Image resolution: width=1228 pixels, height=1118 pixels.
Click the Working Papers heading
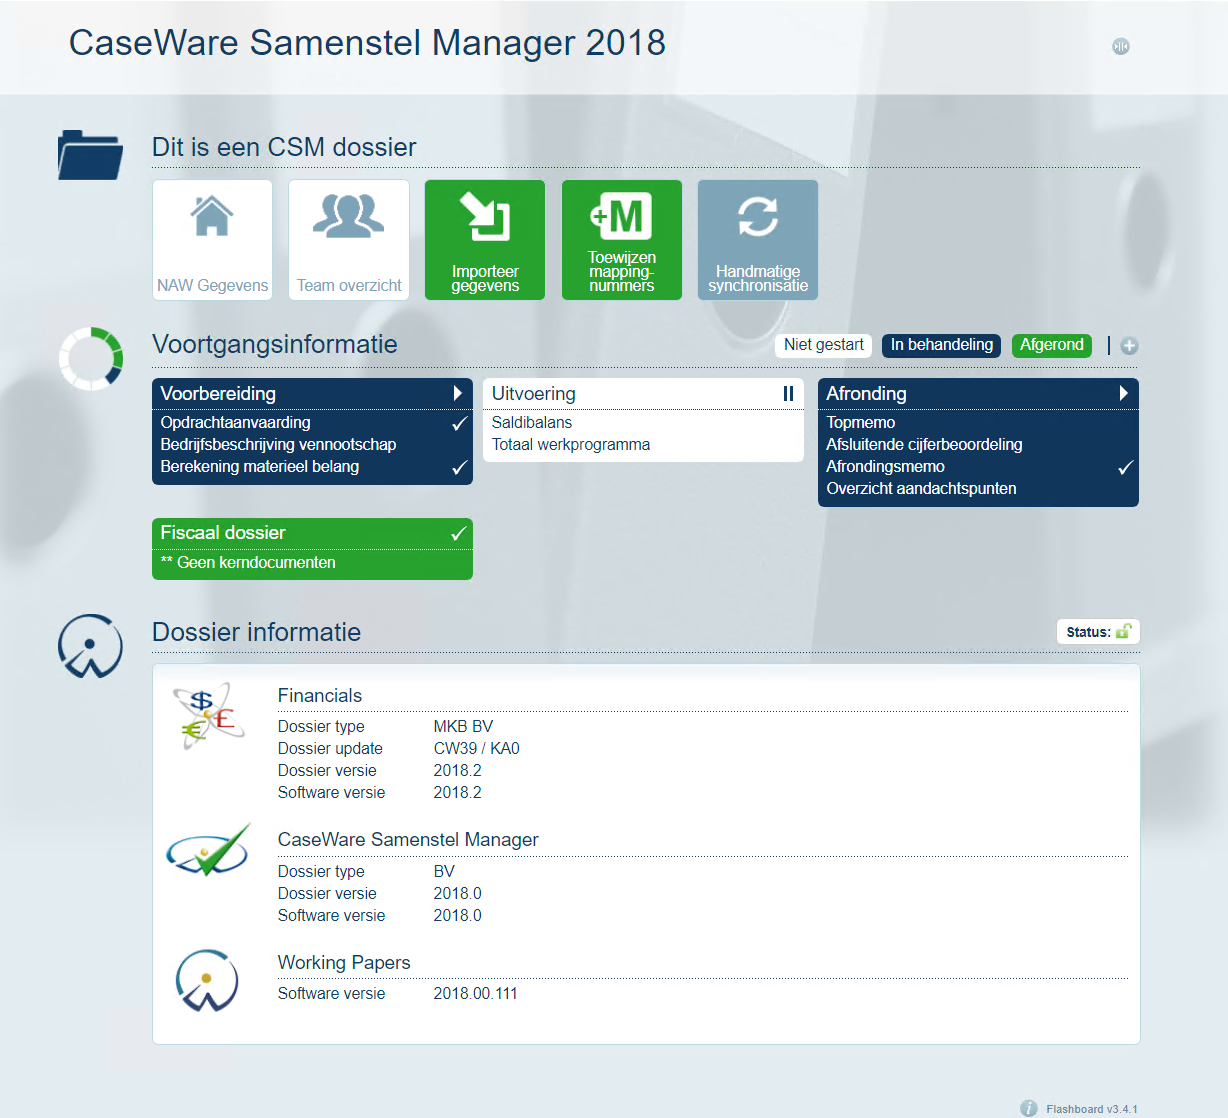click(x=344, y=963)
